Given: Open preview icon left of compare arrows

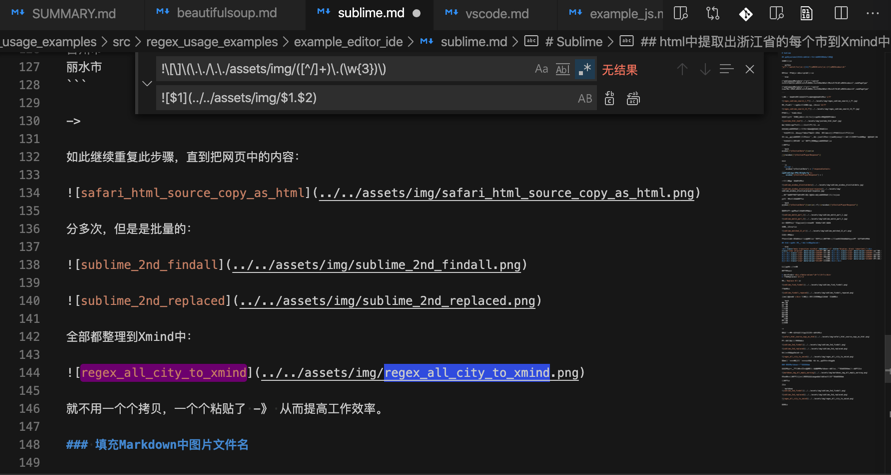Looking at the screenshot, I should [x=680, y=13].
